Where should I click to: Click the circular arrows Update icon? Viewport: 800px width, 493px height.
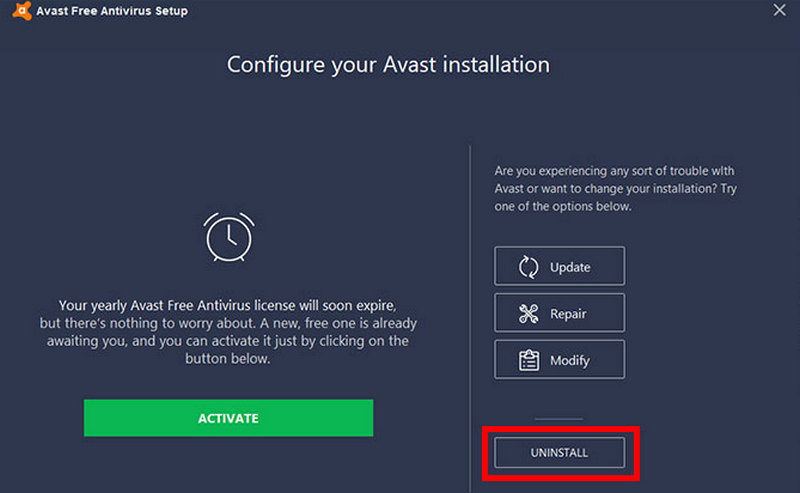pyautogui.click(x=529, y=267)
